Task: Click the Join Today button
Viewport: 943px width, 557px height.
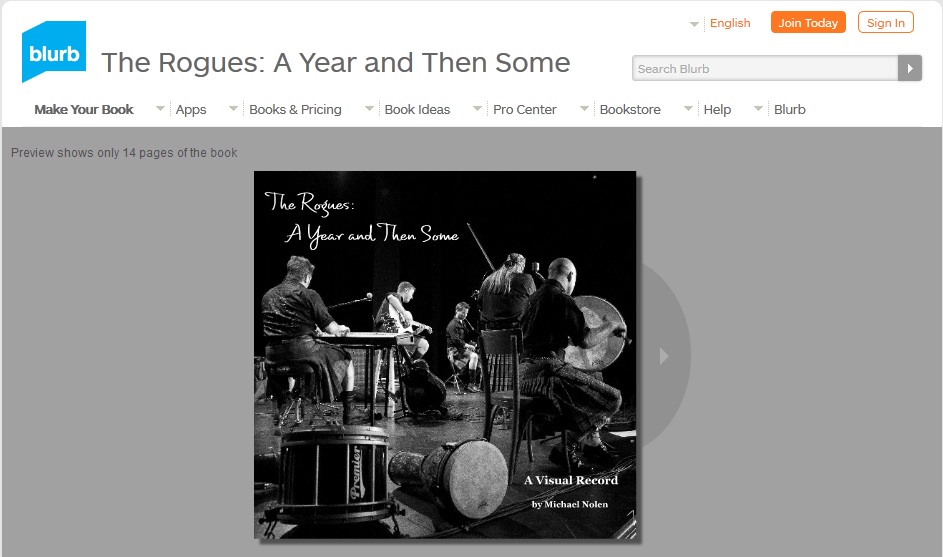Action: pyautogui.click(x=808, y=22)
